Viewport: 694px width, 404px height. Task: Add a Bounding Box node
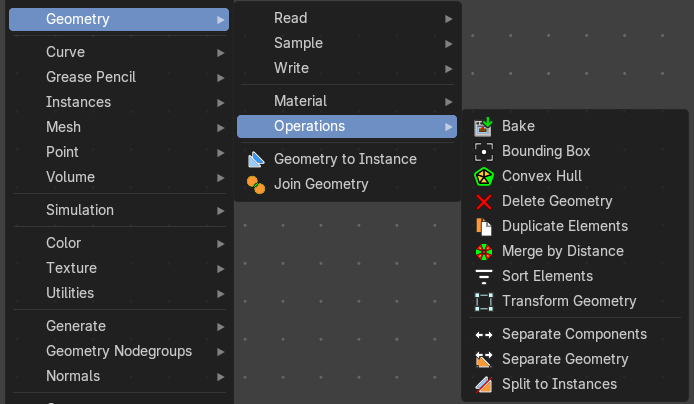coord(574,151)
